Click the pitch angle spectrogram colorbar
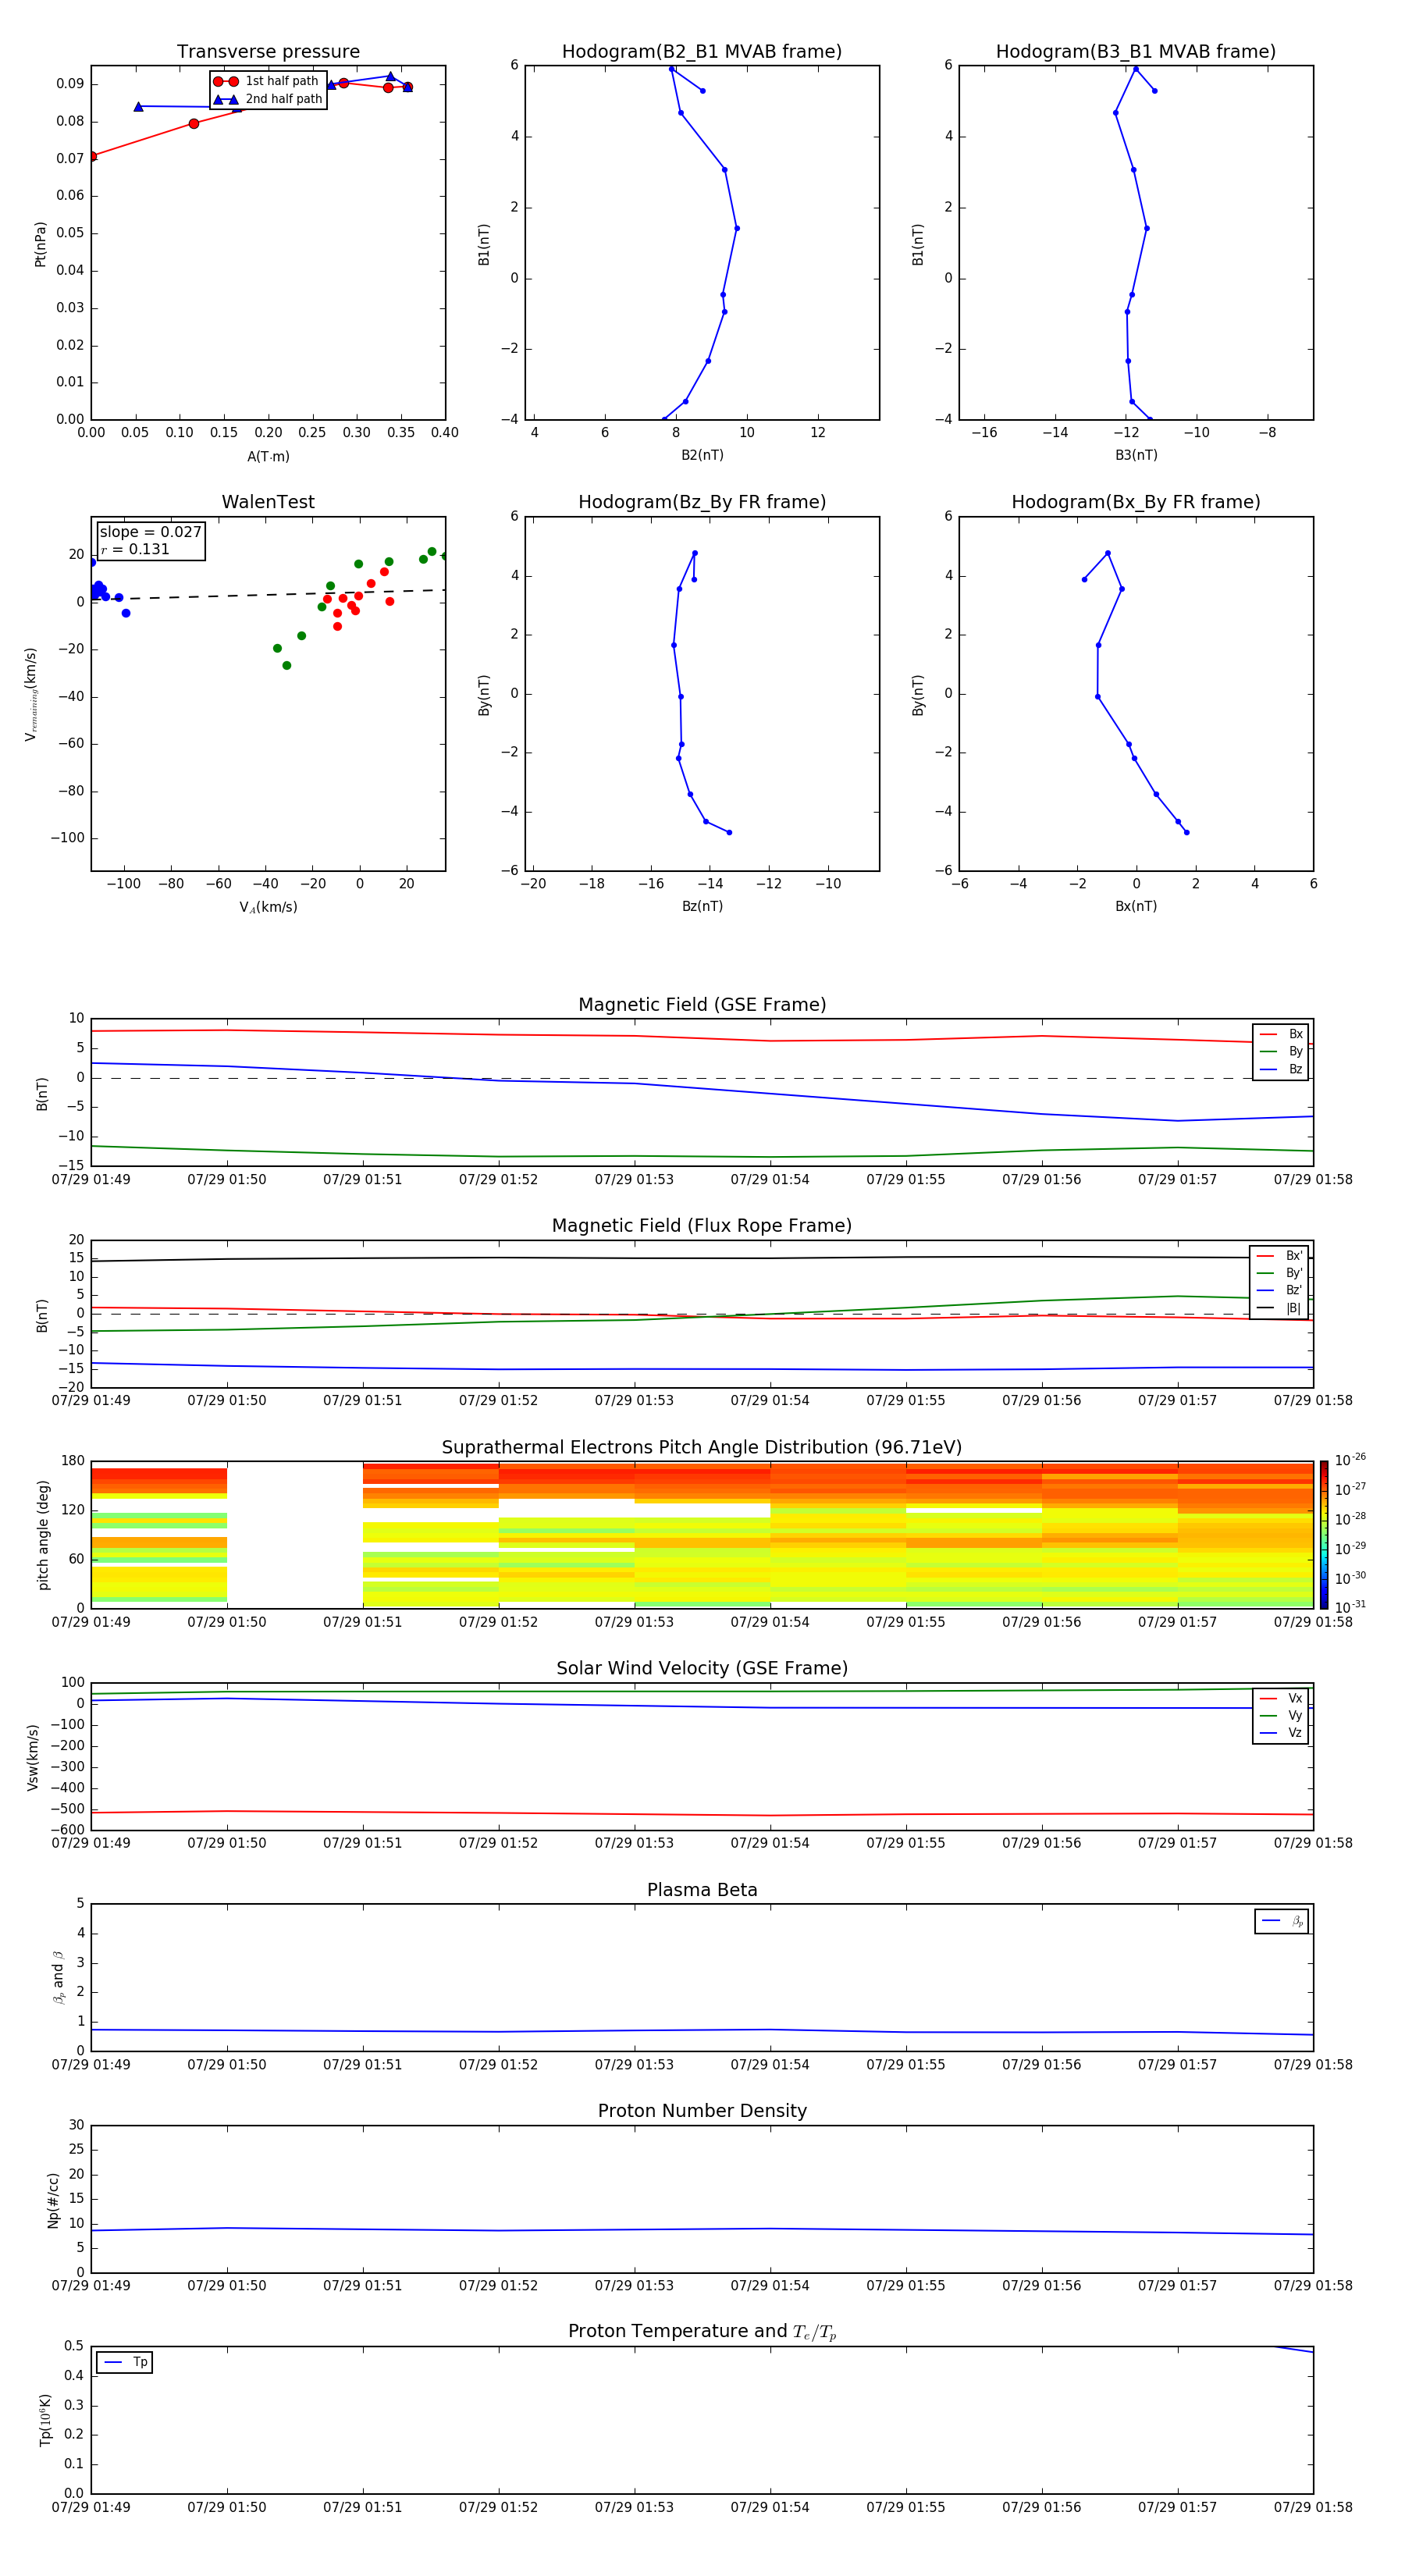Screen dimensions: 1405x2576 [1323, 1535]
